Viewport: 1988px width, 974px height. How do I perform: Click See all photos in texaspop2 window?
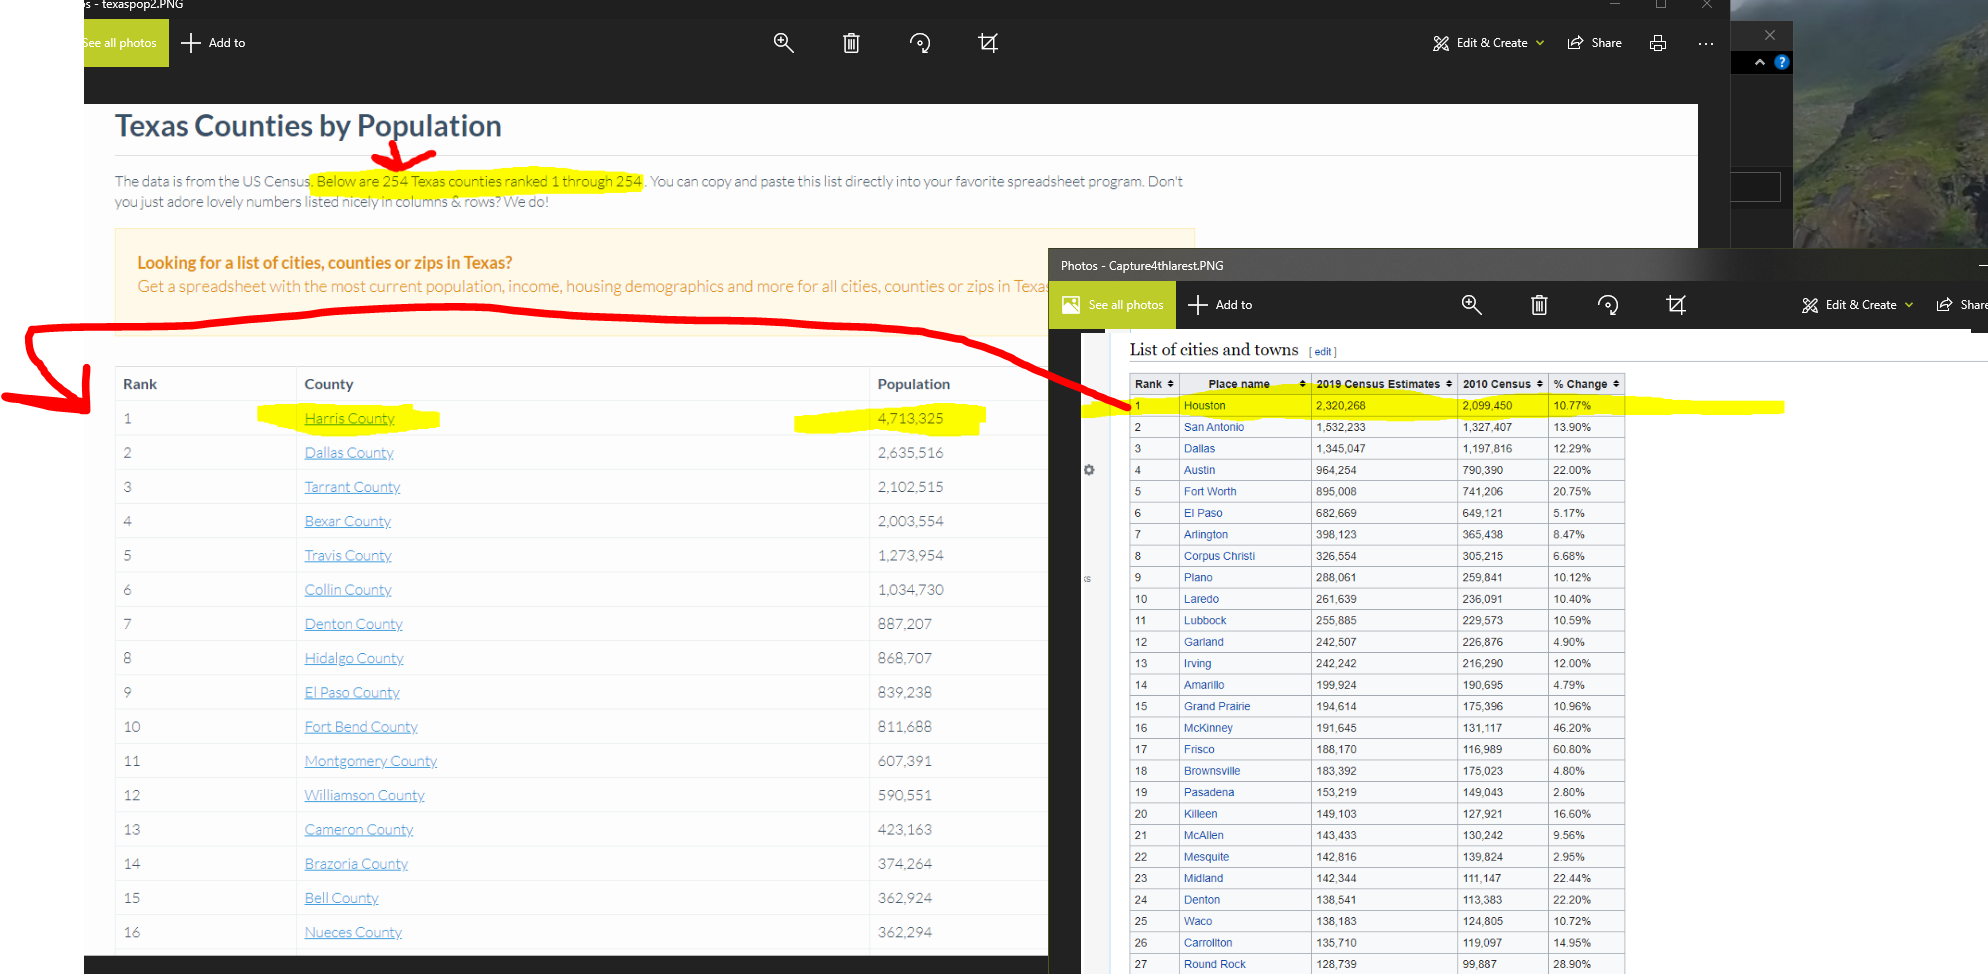point(126,43)
